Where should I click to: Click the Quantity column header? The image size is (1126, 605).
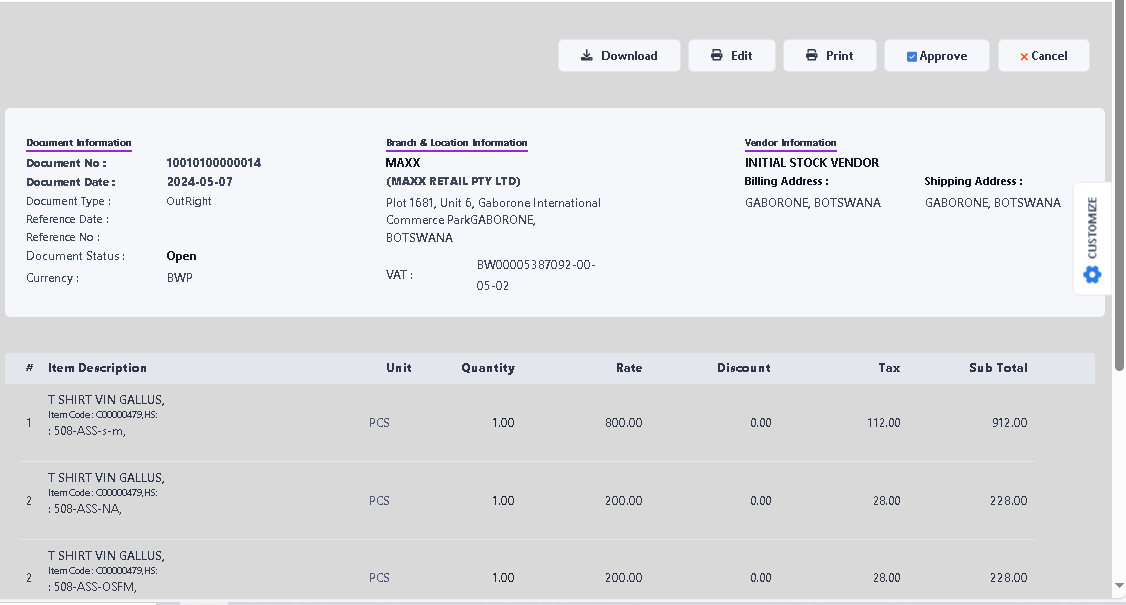488,368
